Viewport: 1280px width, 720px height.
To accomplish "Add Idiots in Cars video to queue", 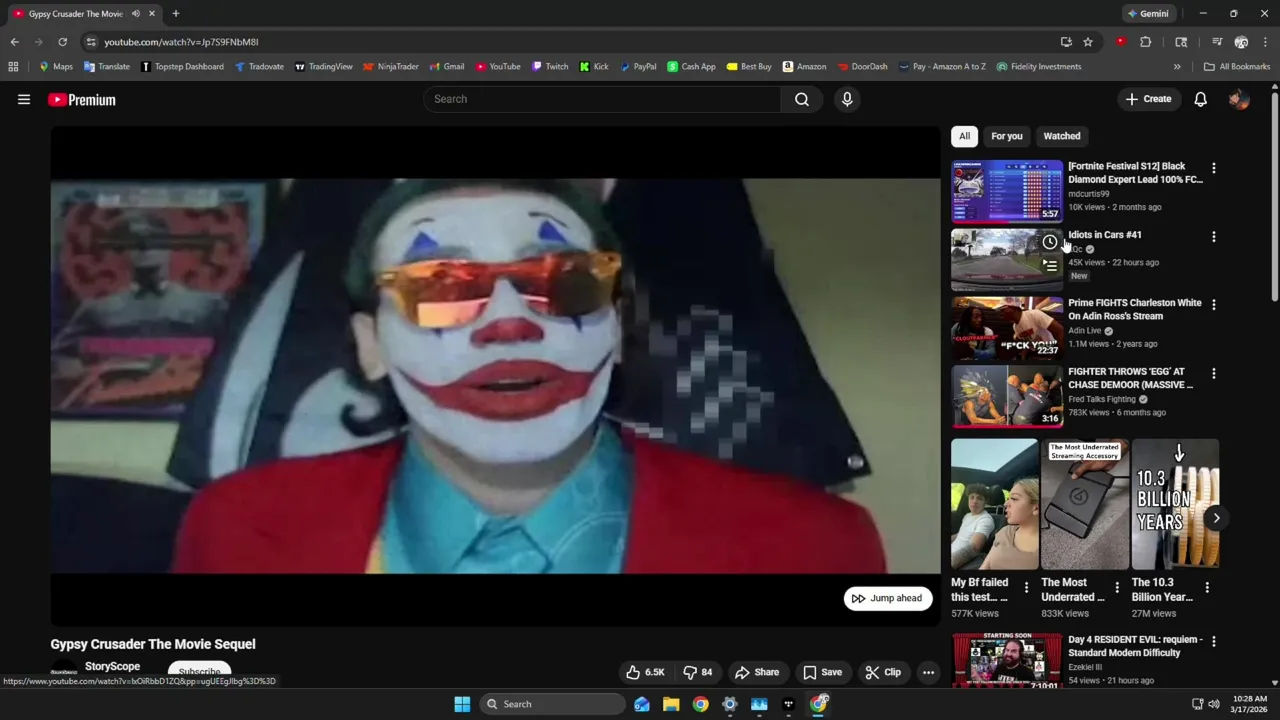I will coord(1049,265).
